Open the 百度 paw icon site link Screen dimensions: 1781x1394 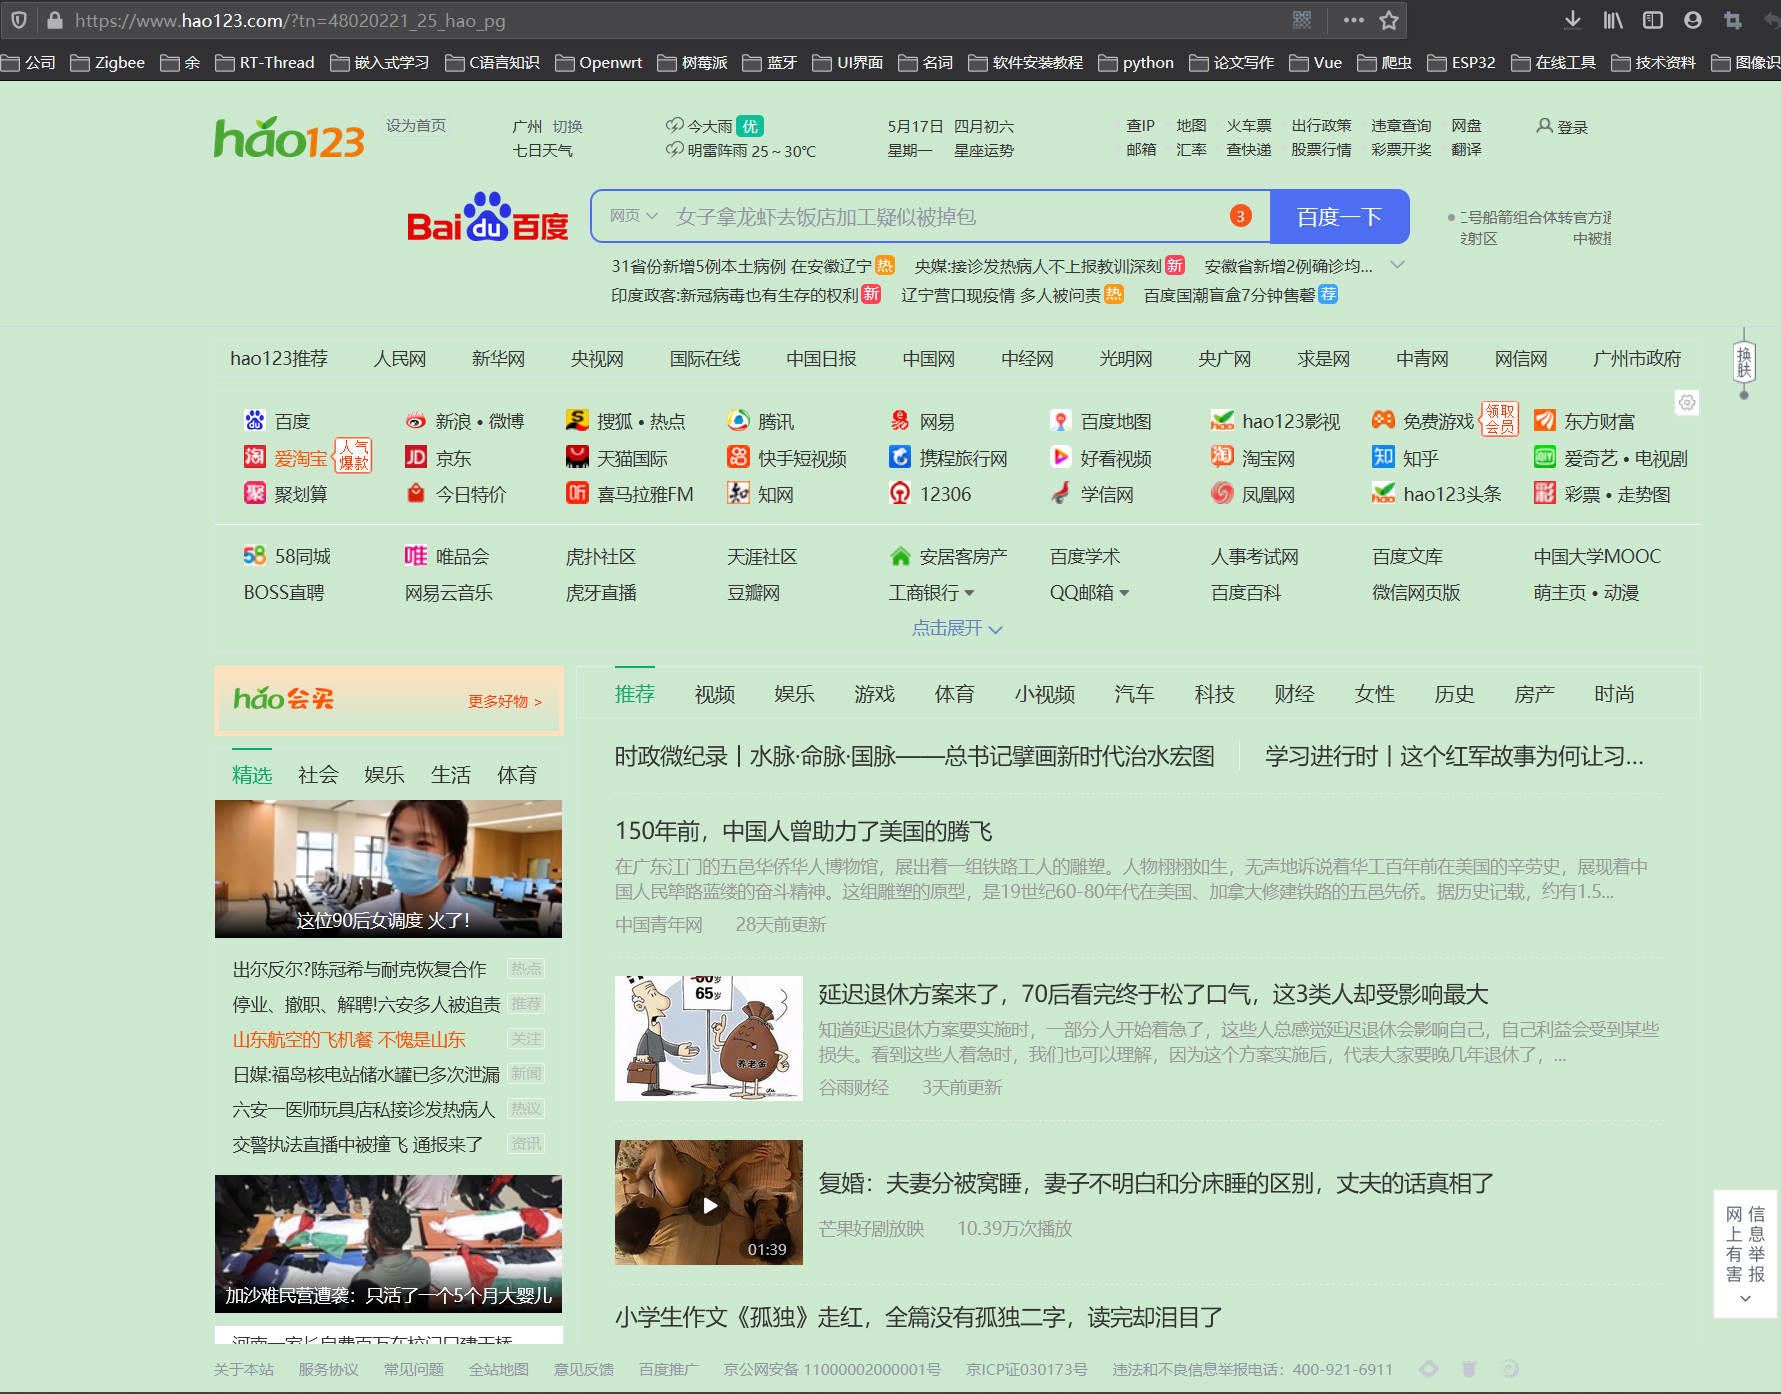pos(254,420)
